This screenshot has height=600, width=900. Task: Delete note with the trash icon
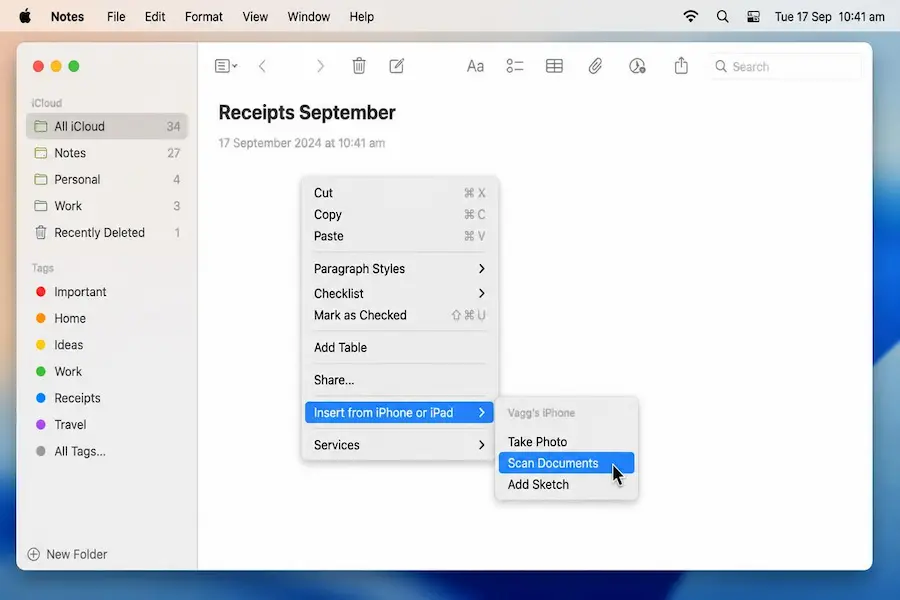pos(359,66)
